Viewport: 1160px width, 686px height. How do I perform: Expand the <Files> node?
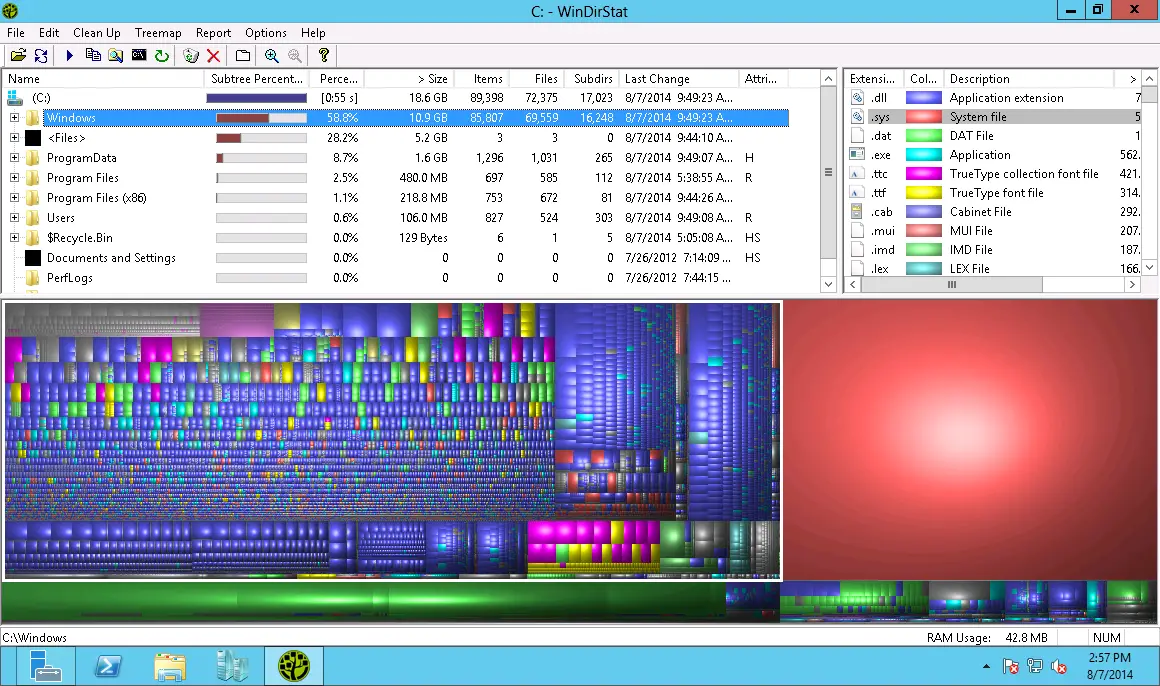click(x=14, y=138)
